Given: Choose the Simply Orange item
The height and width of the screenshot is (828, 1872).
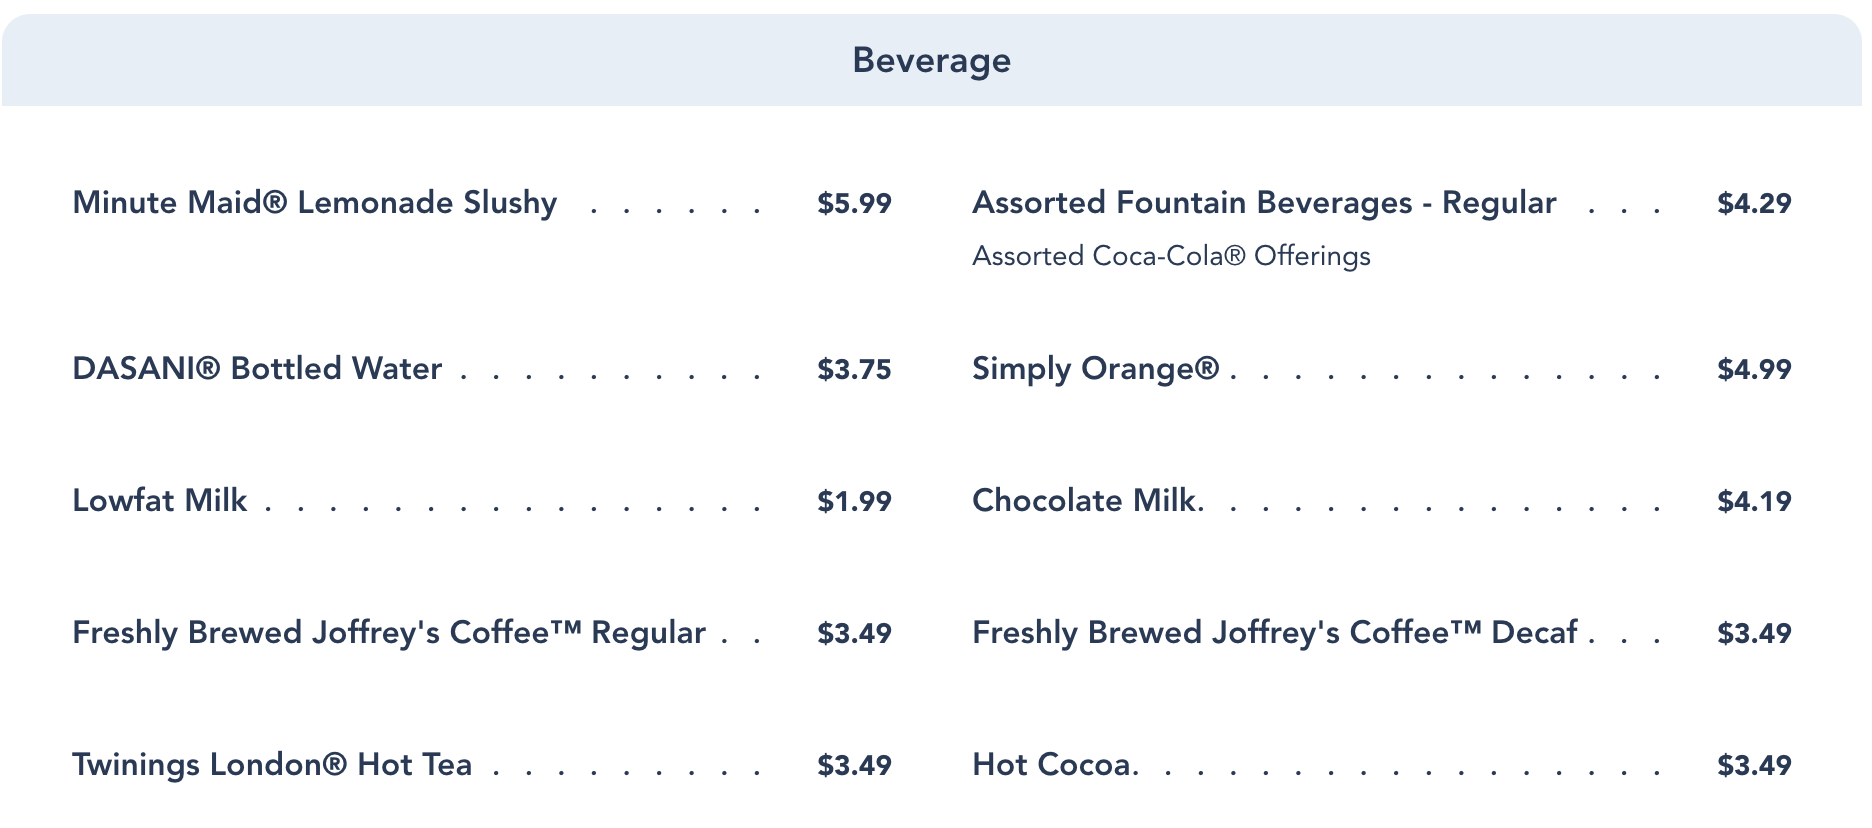Looking at the screenshot, I should (1095, 369).
